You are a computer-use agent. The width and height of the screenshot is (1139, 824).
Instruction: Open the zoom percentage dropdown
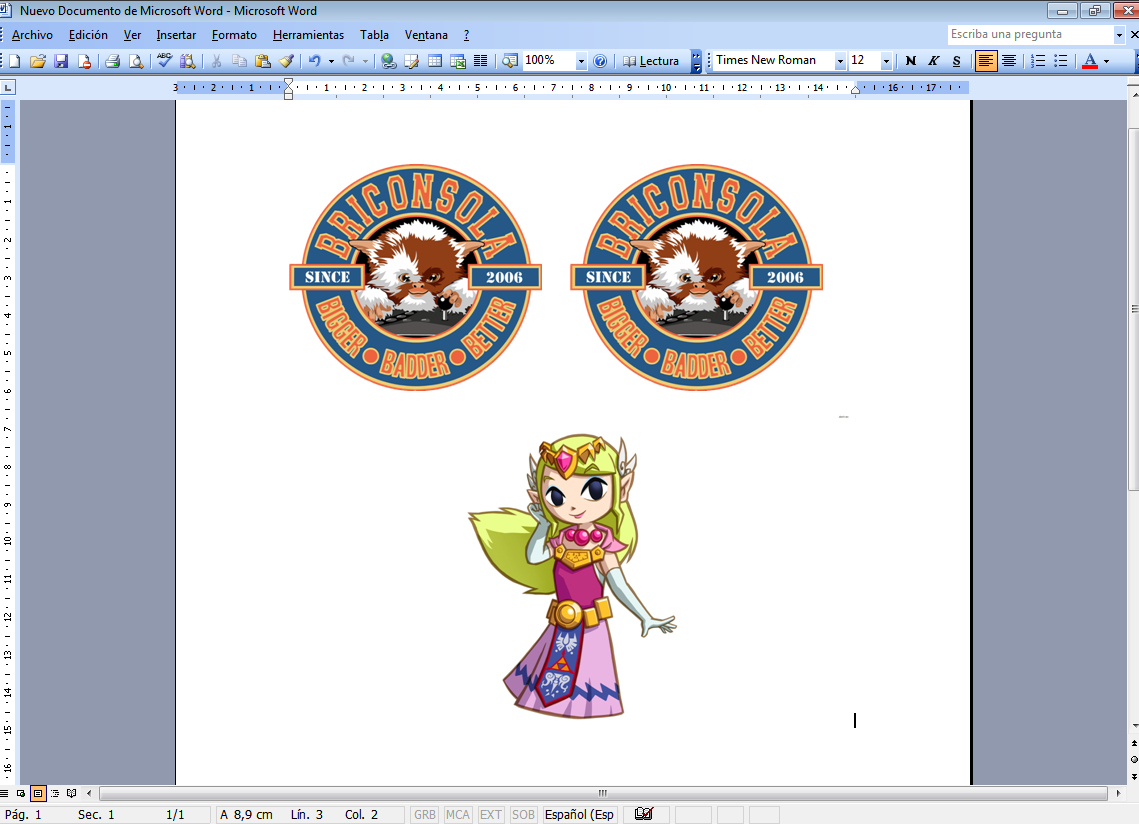tap(581, 61)
